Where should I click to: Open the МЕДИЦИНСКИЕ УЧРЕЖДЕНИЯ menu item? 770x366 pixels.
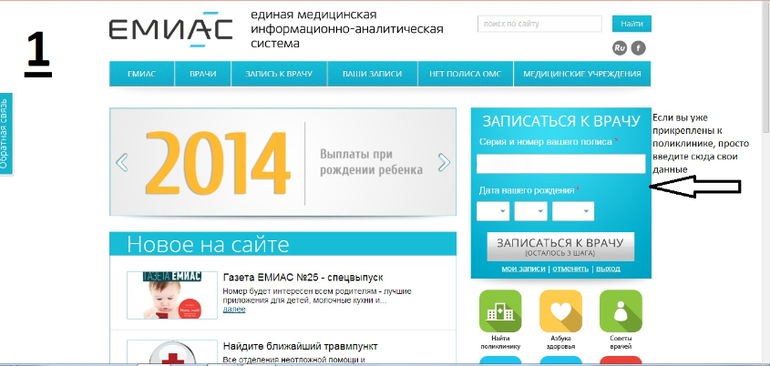coord(582,74)
